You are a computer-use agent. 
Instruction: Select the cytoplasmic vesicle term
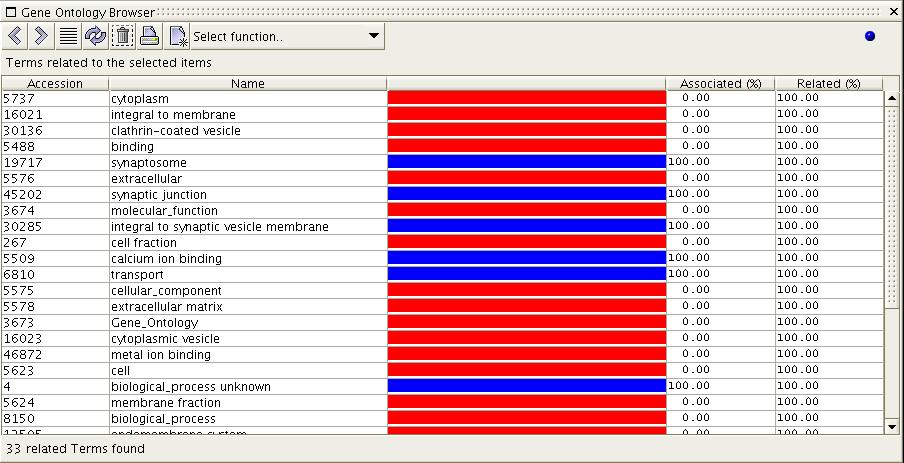pos(165,338)
